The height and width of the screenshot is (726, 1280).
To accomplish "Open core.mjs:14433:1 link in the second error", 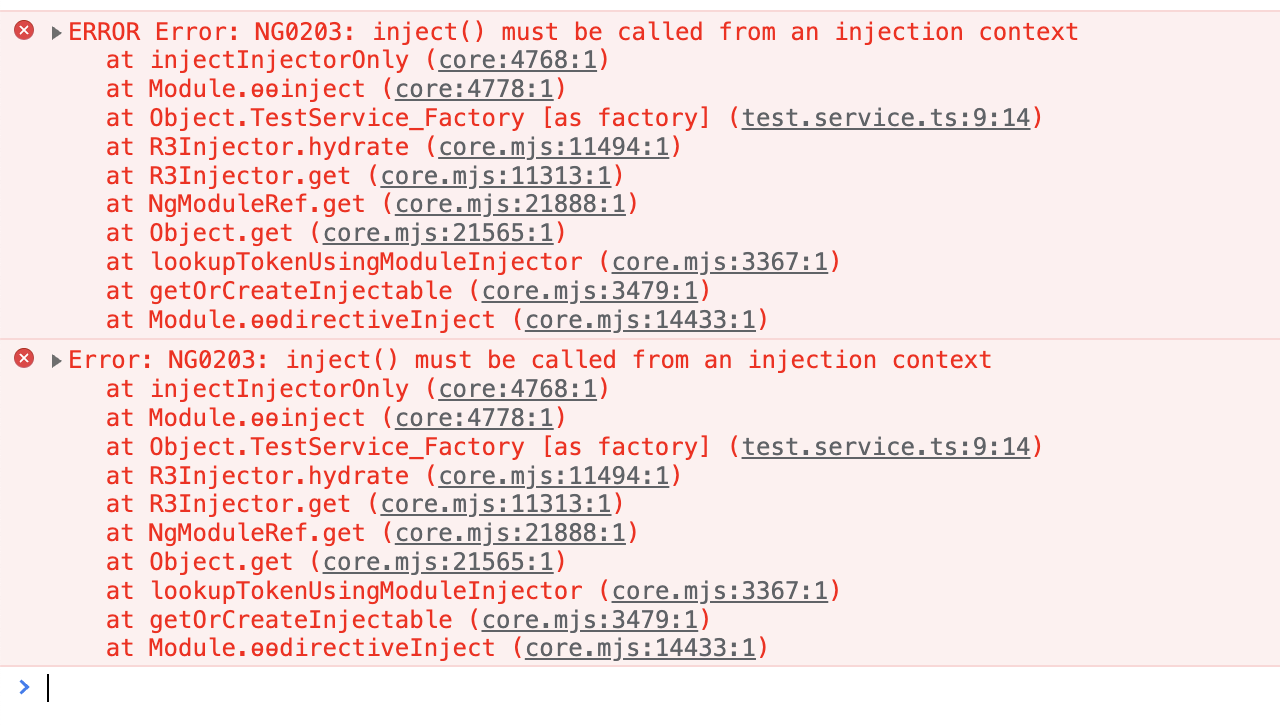I will pos(640,648).
